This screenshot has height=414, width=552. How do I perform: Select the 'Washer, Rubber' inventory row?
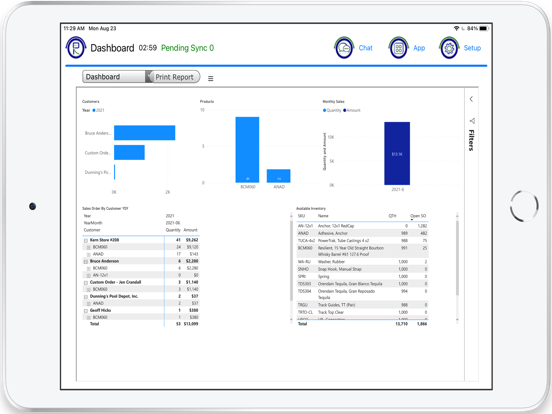click(x=362, y=262)
